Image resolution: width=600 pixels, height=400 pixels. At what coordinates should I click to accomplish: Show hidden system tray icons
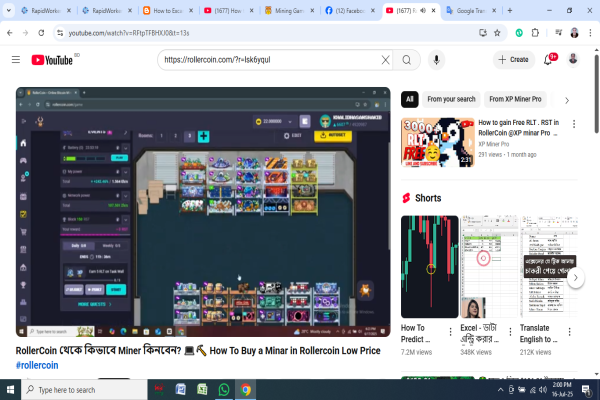coord(501,390)
